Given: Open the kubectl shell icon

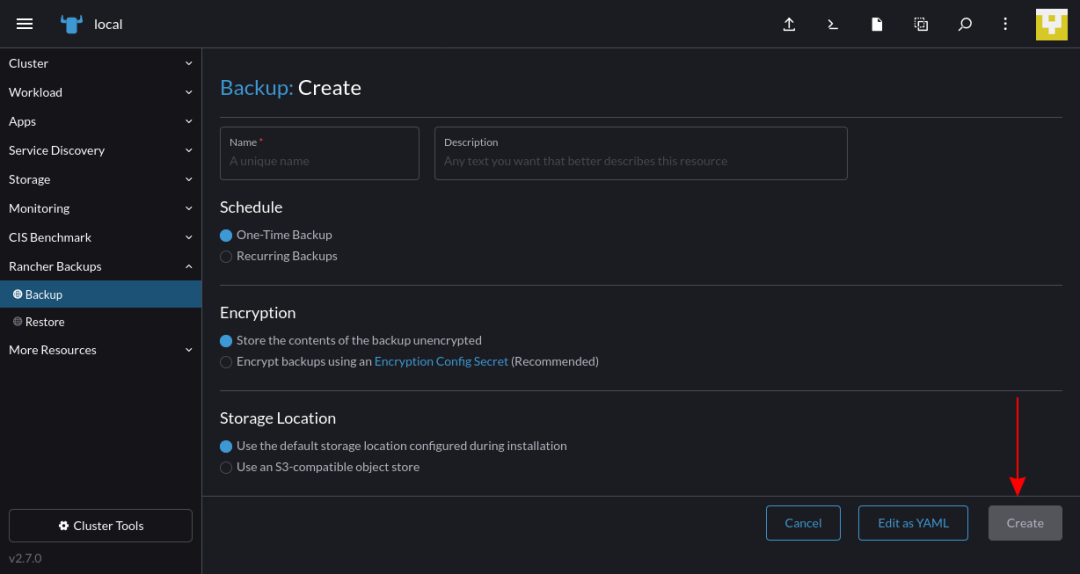Looking at the screenshot, I should point(833,24).
